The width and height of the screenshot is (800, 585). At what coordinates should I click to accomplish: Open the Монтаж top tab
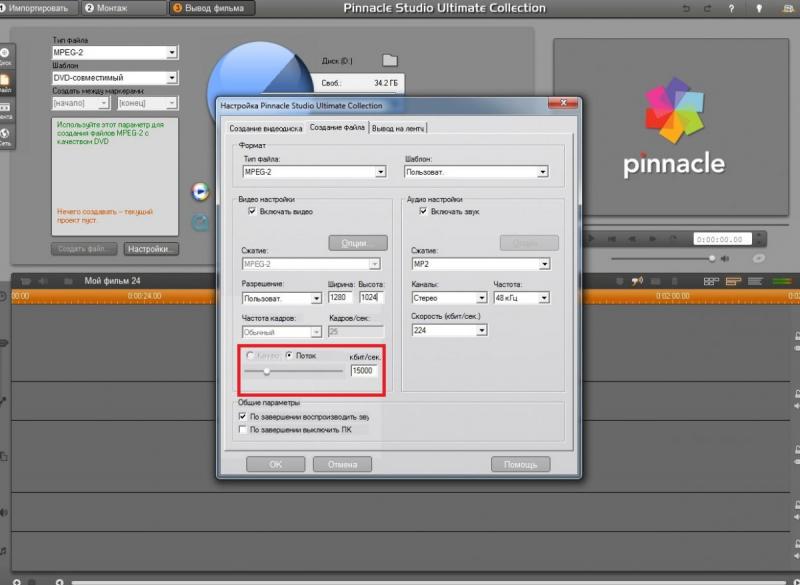[124, 8]
